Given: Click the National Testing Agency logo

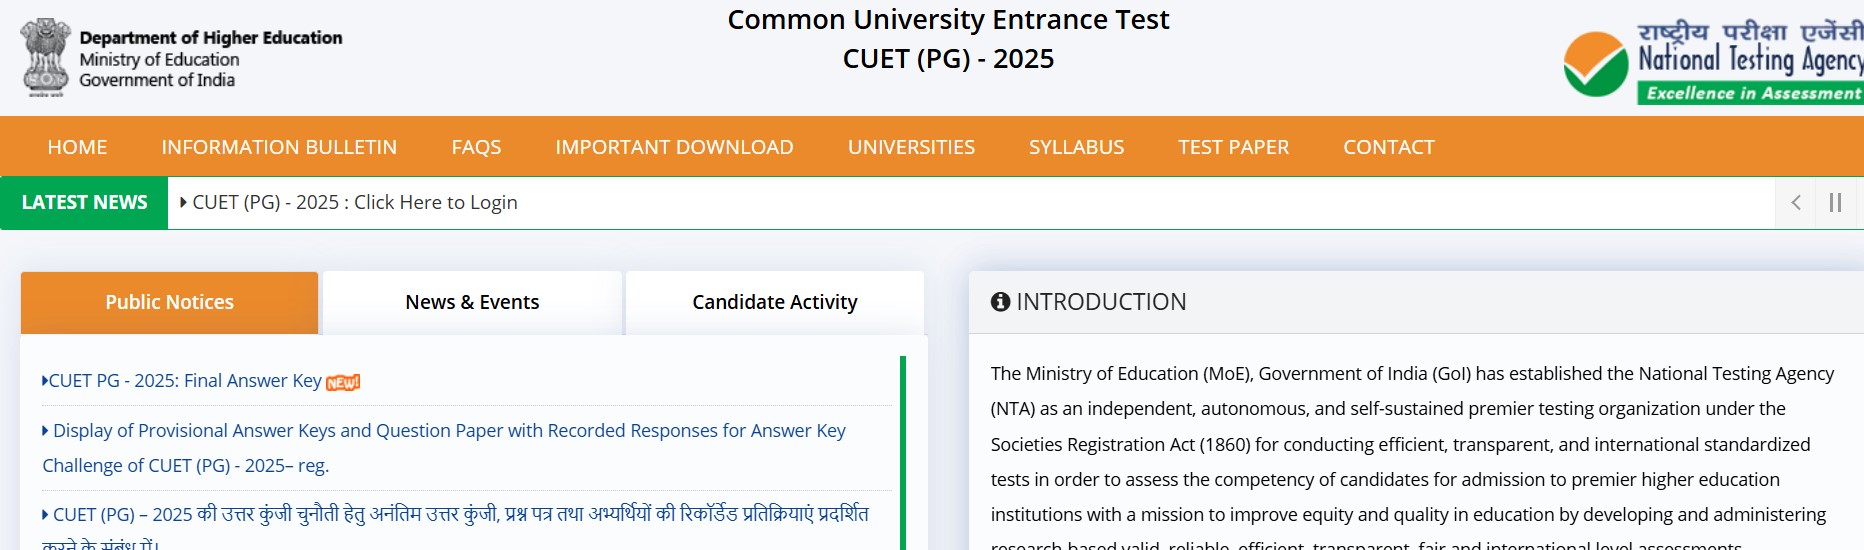Looking at the screenshot, I should (x=1713, y=62).
